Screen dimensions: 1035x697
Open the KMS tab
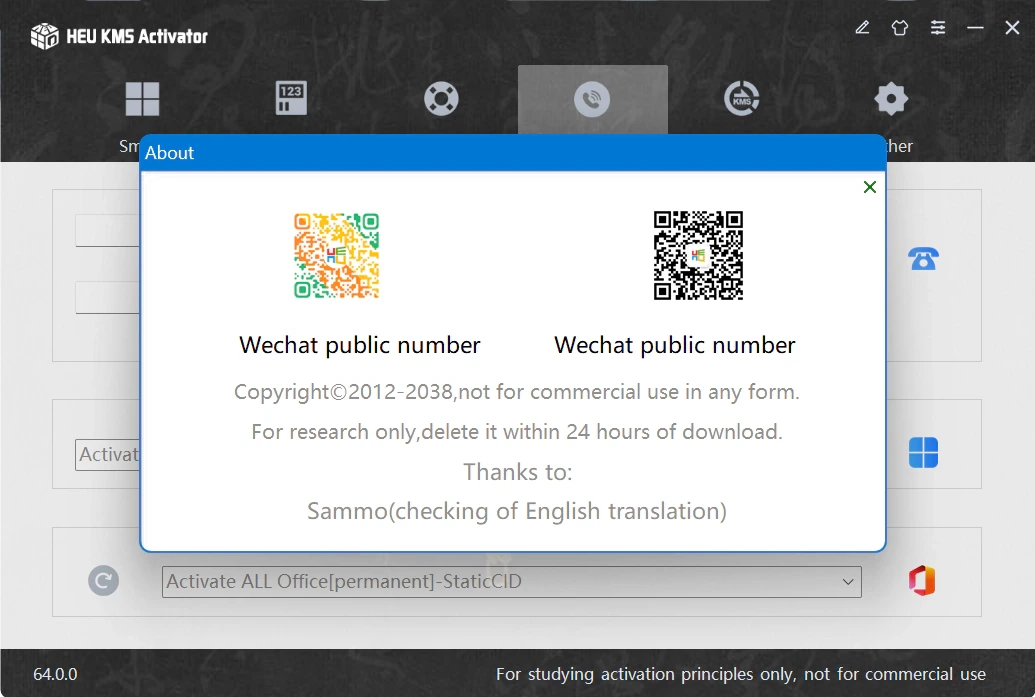coord(742,99)
